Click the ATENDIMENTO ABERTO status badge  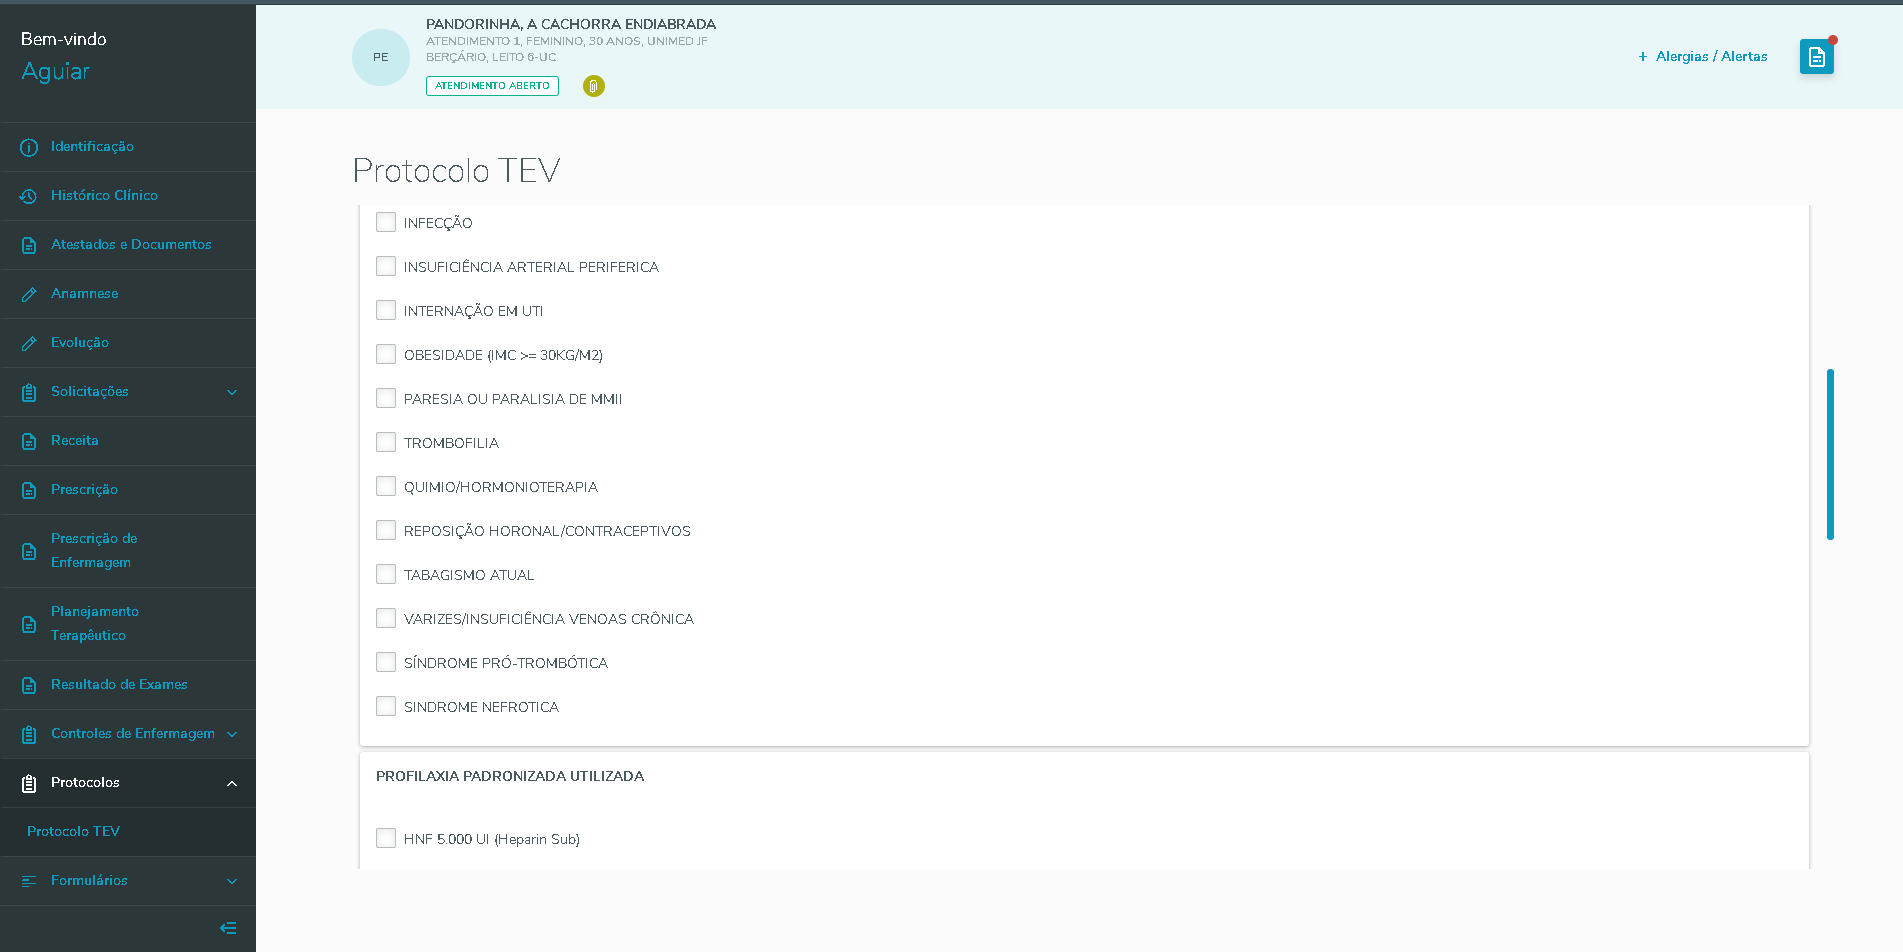[x=492, y=86]
